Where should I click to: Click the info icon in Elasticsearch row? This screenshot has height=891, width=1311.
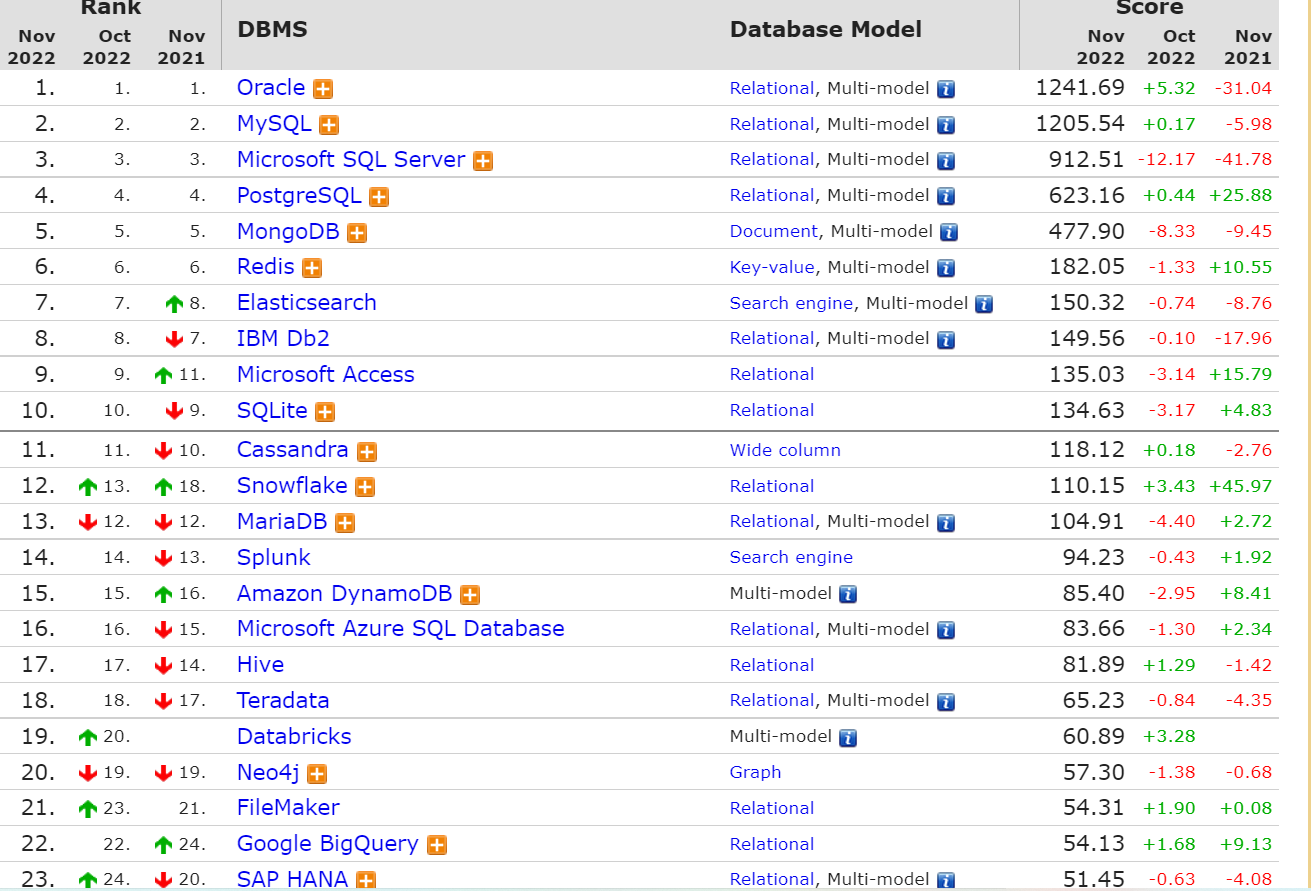984,304
